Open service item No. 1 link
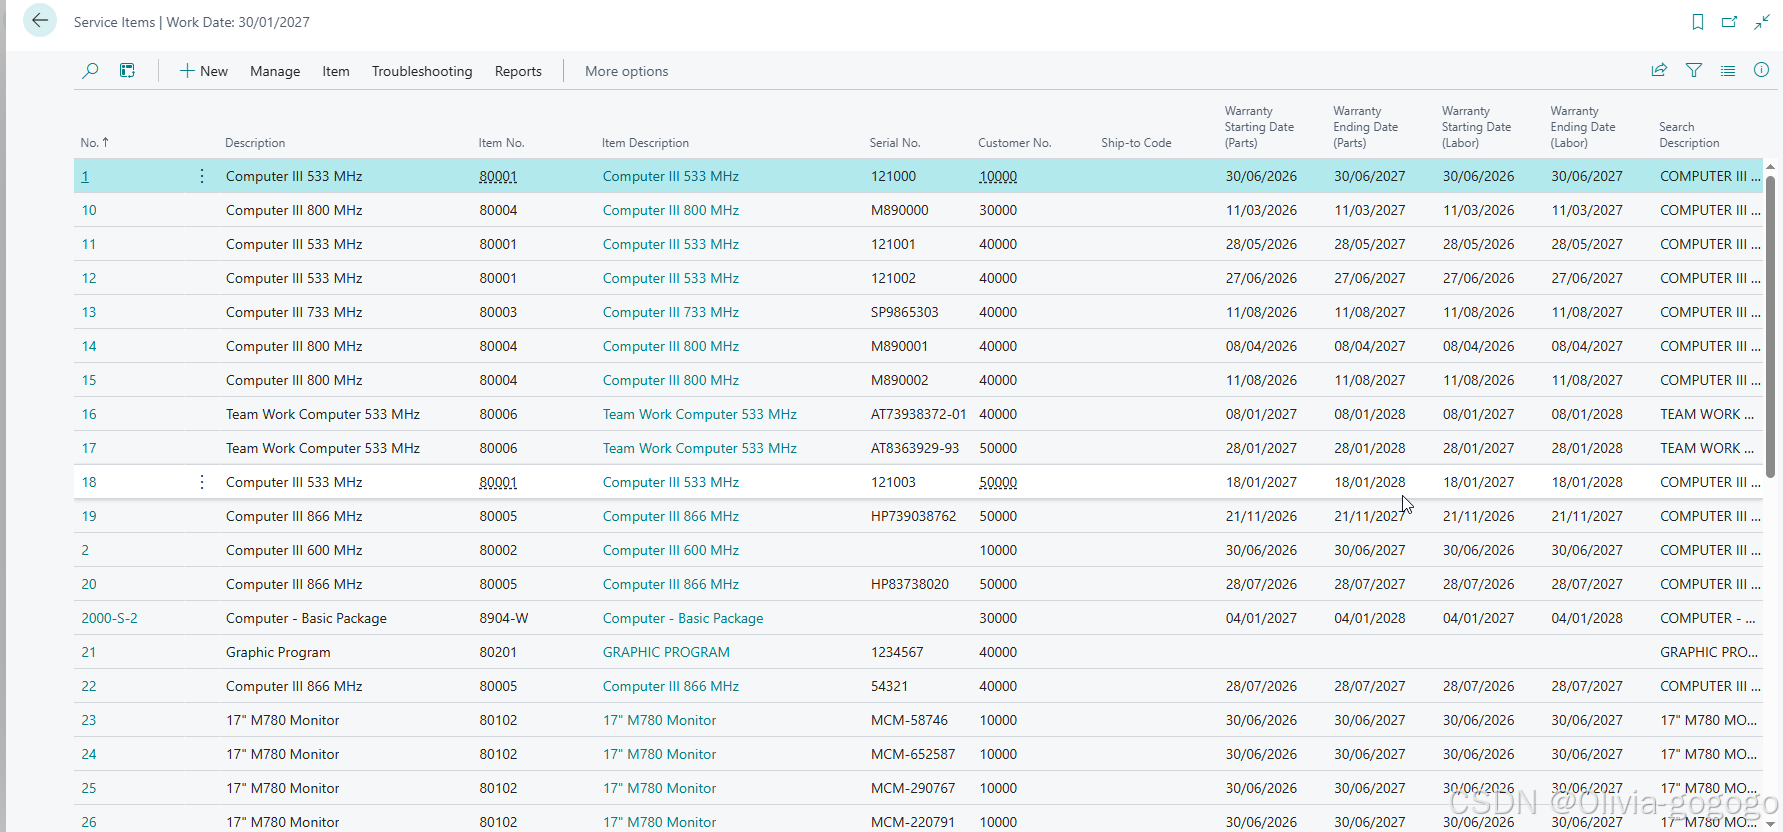The height and width of the screenshot is (832, 1783). [85, 176]
